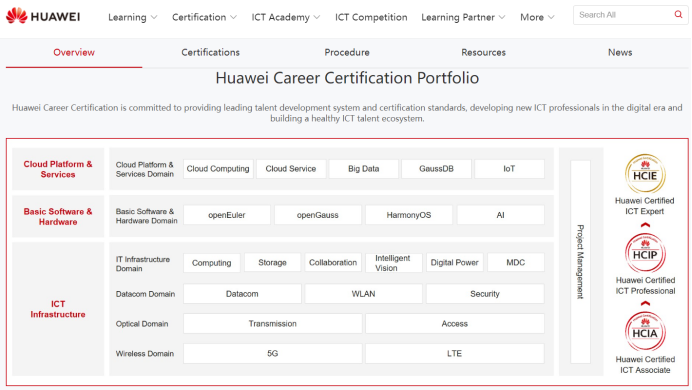Select the LTE certification
The image size is (692, 390).
click(x=455, y=354)
